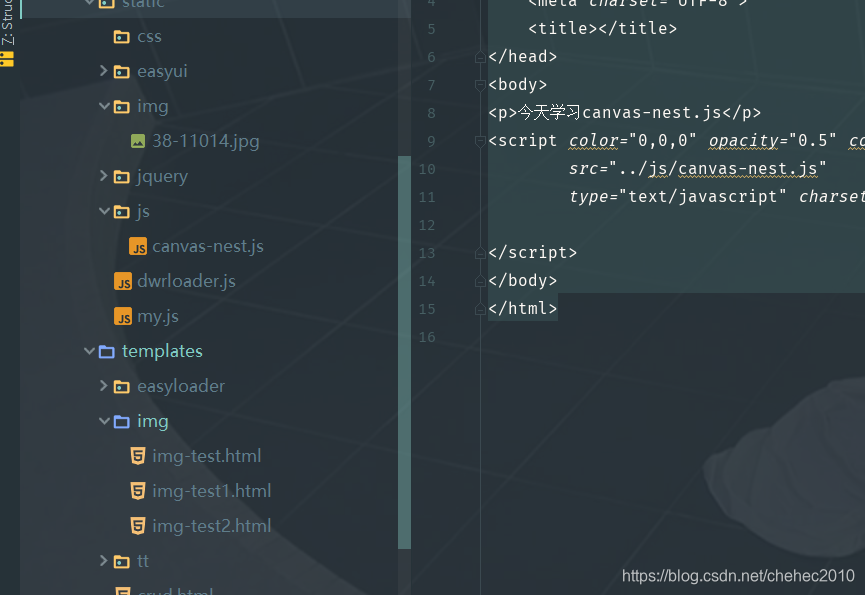Select img-test.html in the tree

206,457
